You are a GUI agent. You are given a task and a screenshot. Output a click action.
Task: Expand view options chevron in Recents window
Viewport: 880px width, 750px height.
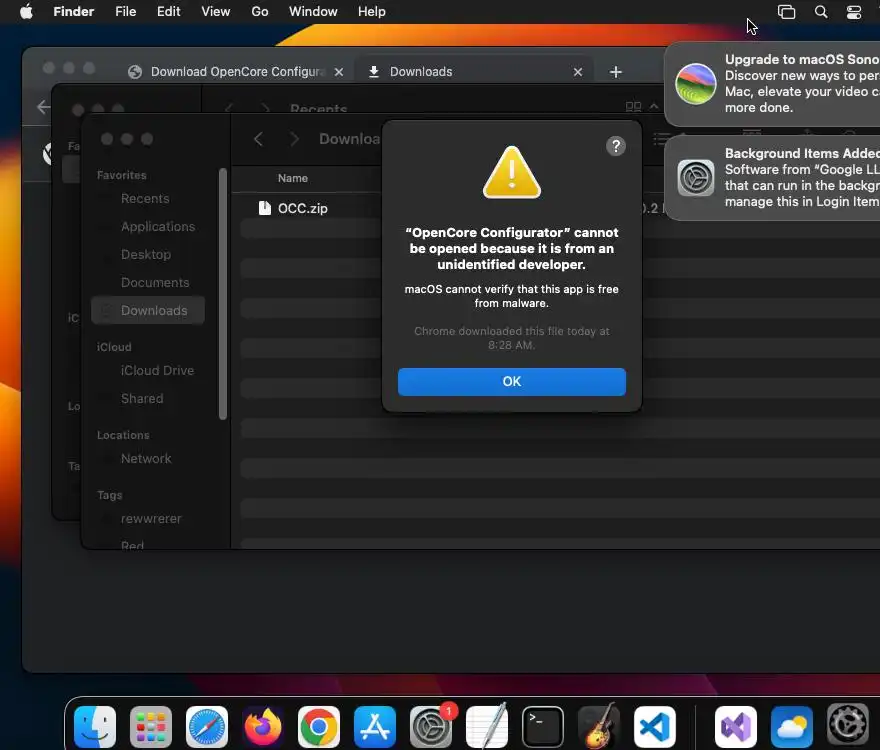coord(654,106)
